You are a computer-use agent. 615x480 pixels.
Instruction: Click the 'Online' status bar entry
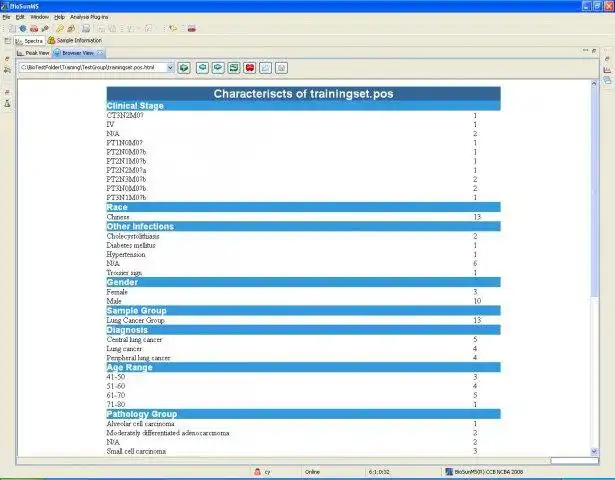click(x=312, y=472)
